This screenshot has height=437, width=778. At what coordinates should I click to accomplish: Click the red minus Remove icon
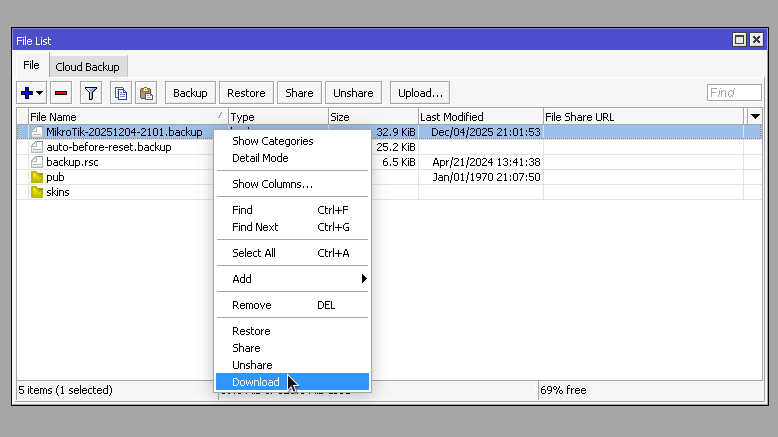61,93
